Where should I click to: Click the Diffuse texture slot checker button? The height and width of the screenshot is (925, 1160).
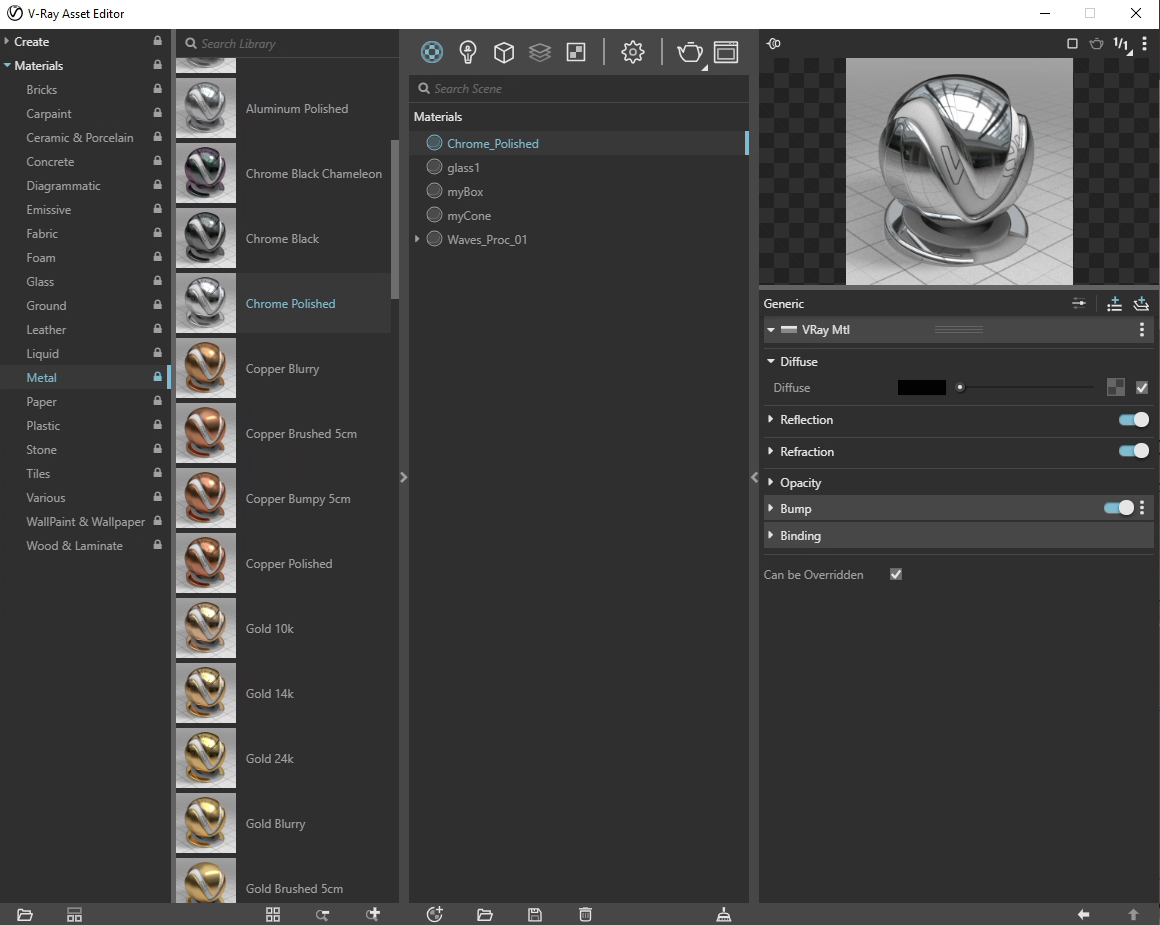point(1116,387)
